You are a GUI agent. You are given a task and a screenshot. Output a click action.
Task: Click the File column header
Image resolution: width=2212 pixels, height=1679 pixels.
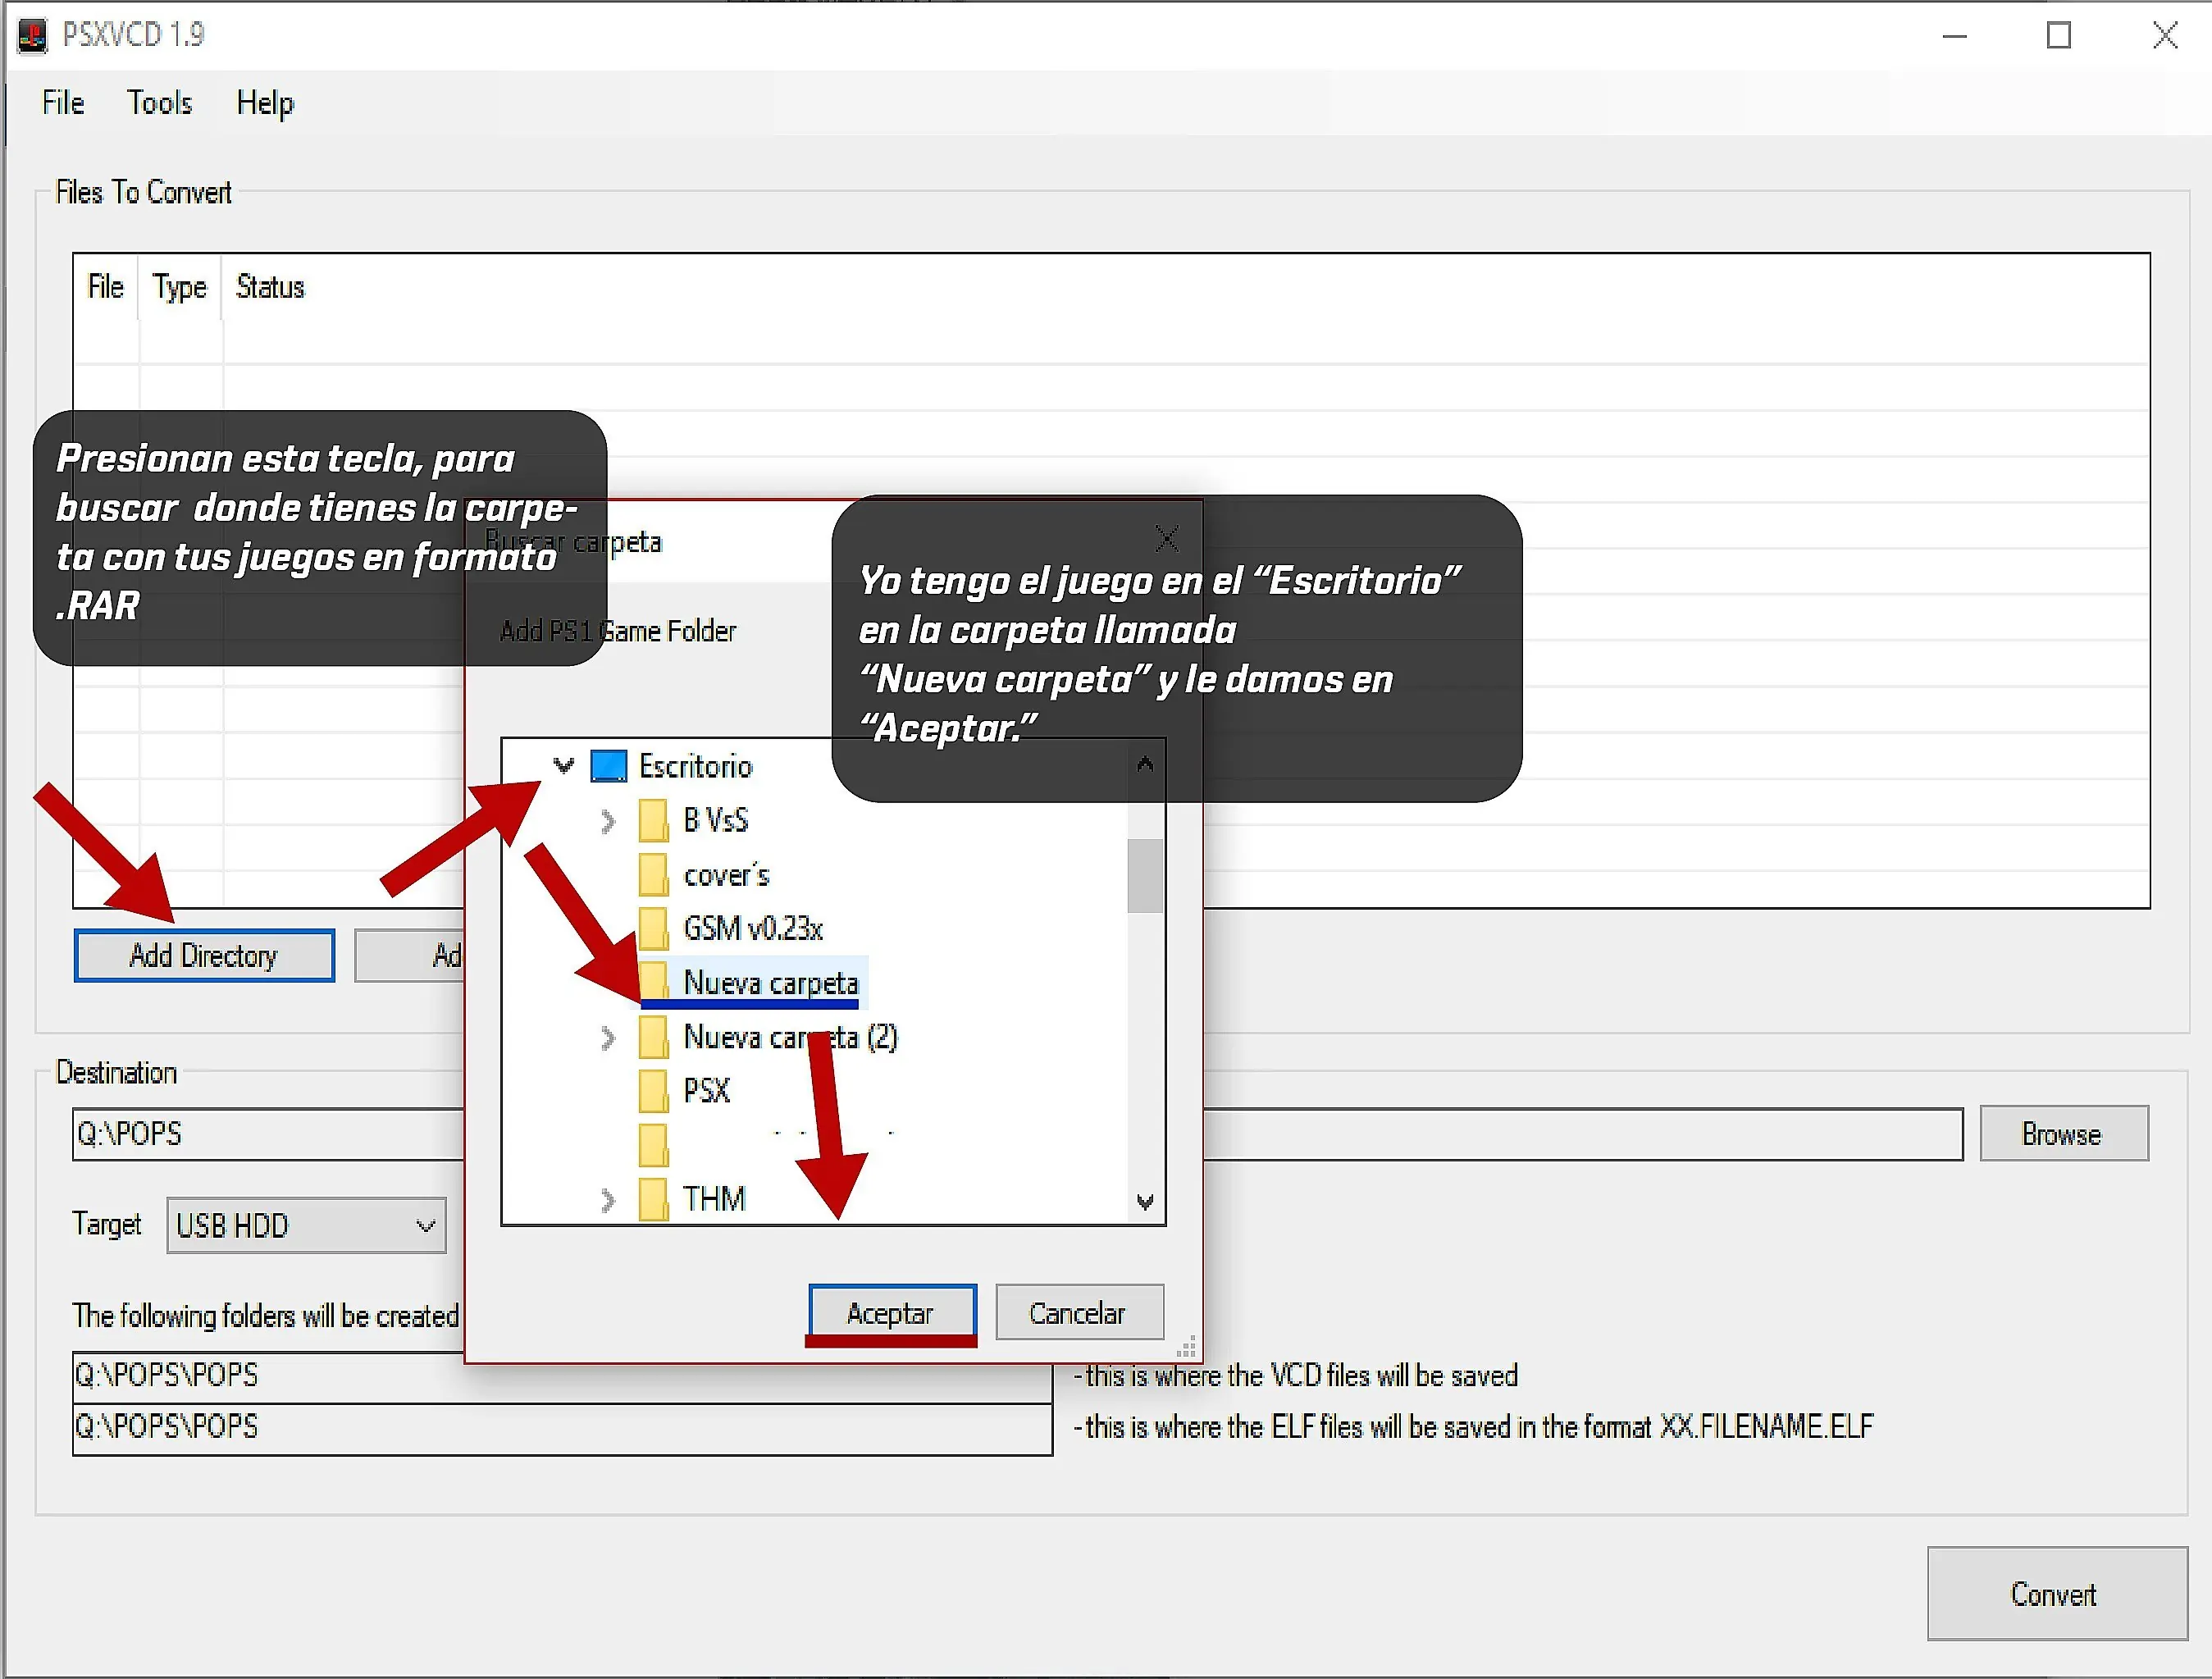(105, 287)
